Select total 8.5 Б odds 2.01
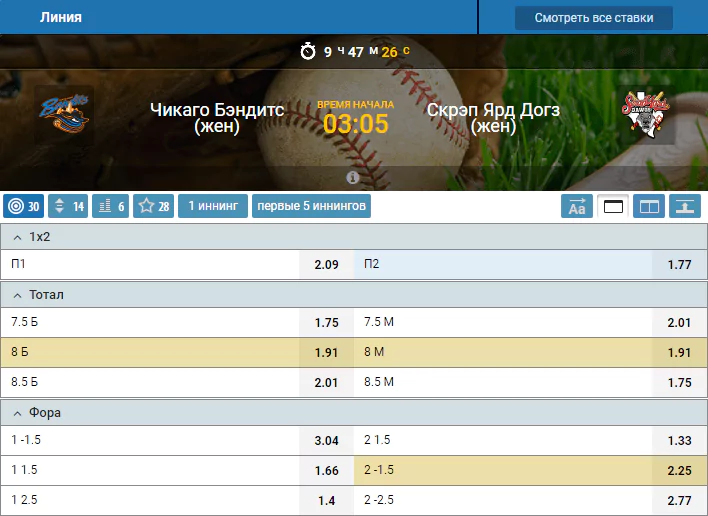708x516 pixels. (177, 382)
